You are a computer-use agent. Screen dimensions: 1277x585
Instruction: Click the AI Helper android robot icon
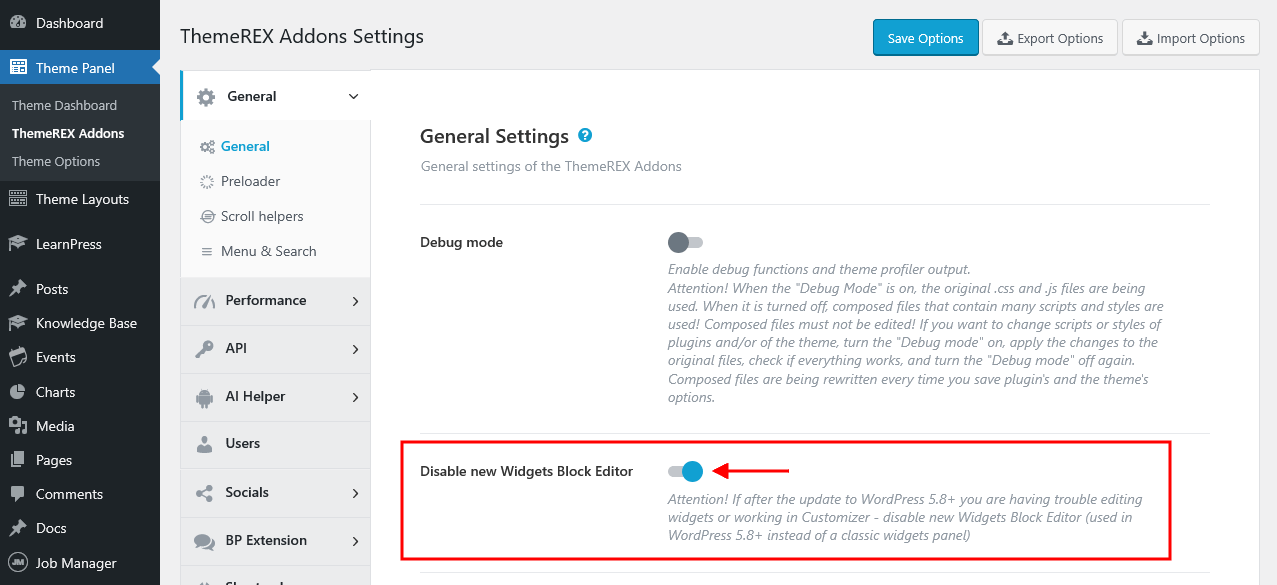click(x=205, y=397)
